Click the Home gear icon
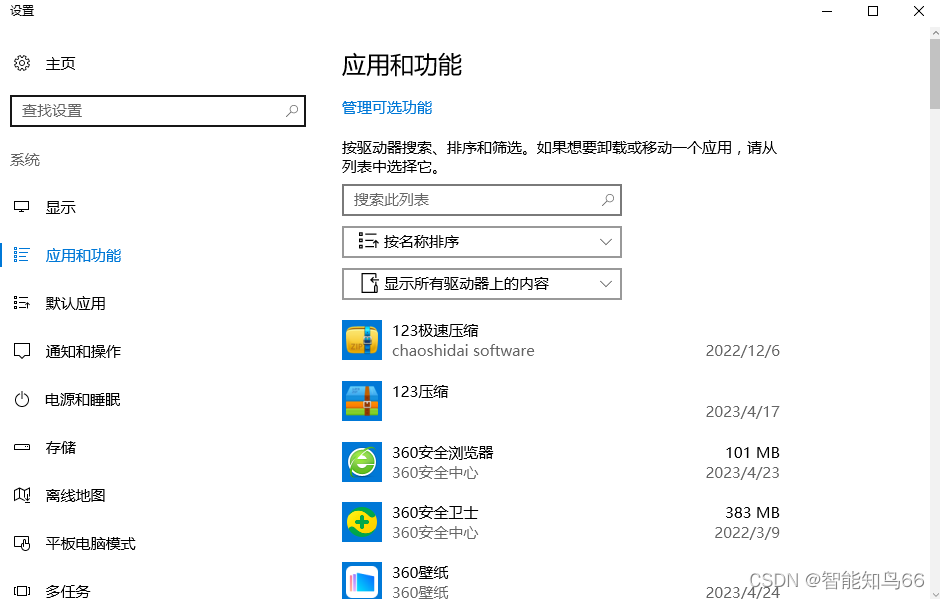Screen dimensions: 940x599 [22, 63]
